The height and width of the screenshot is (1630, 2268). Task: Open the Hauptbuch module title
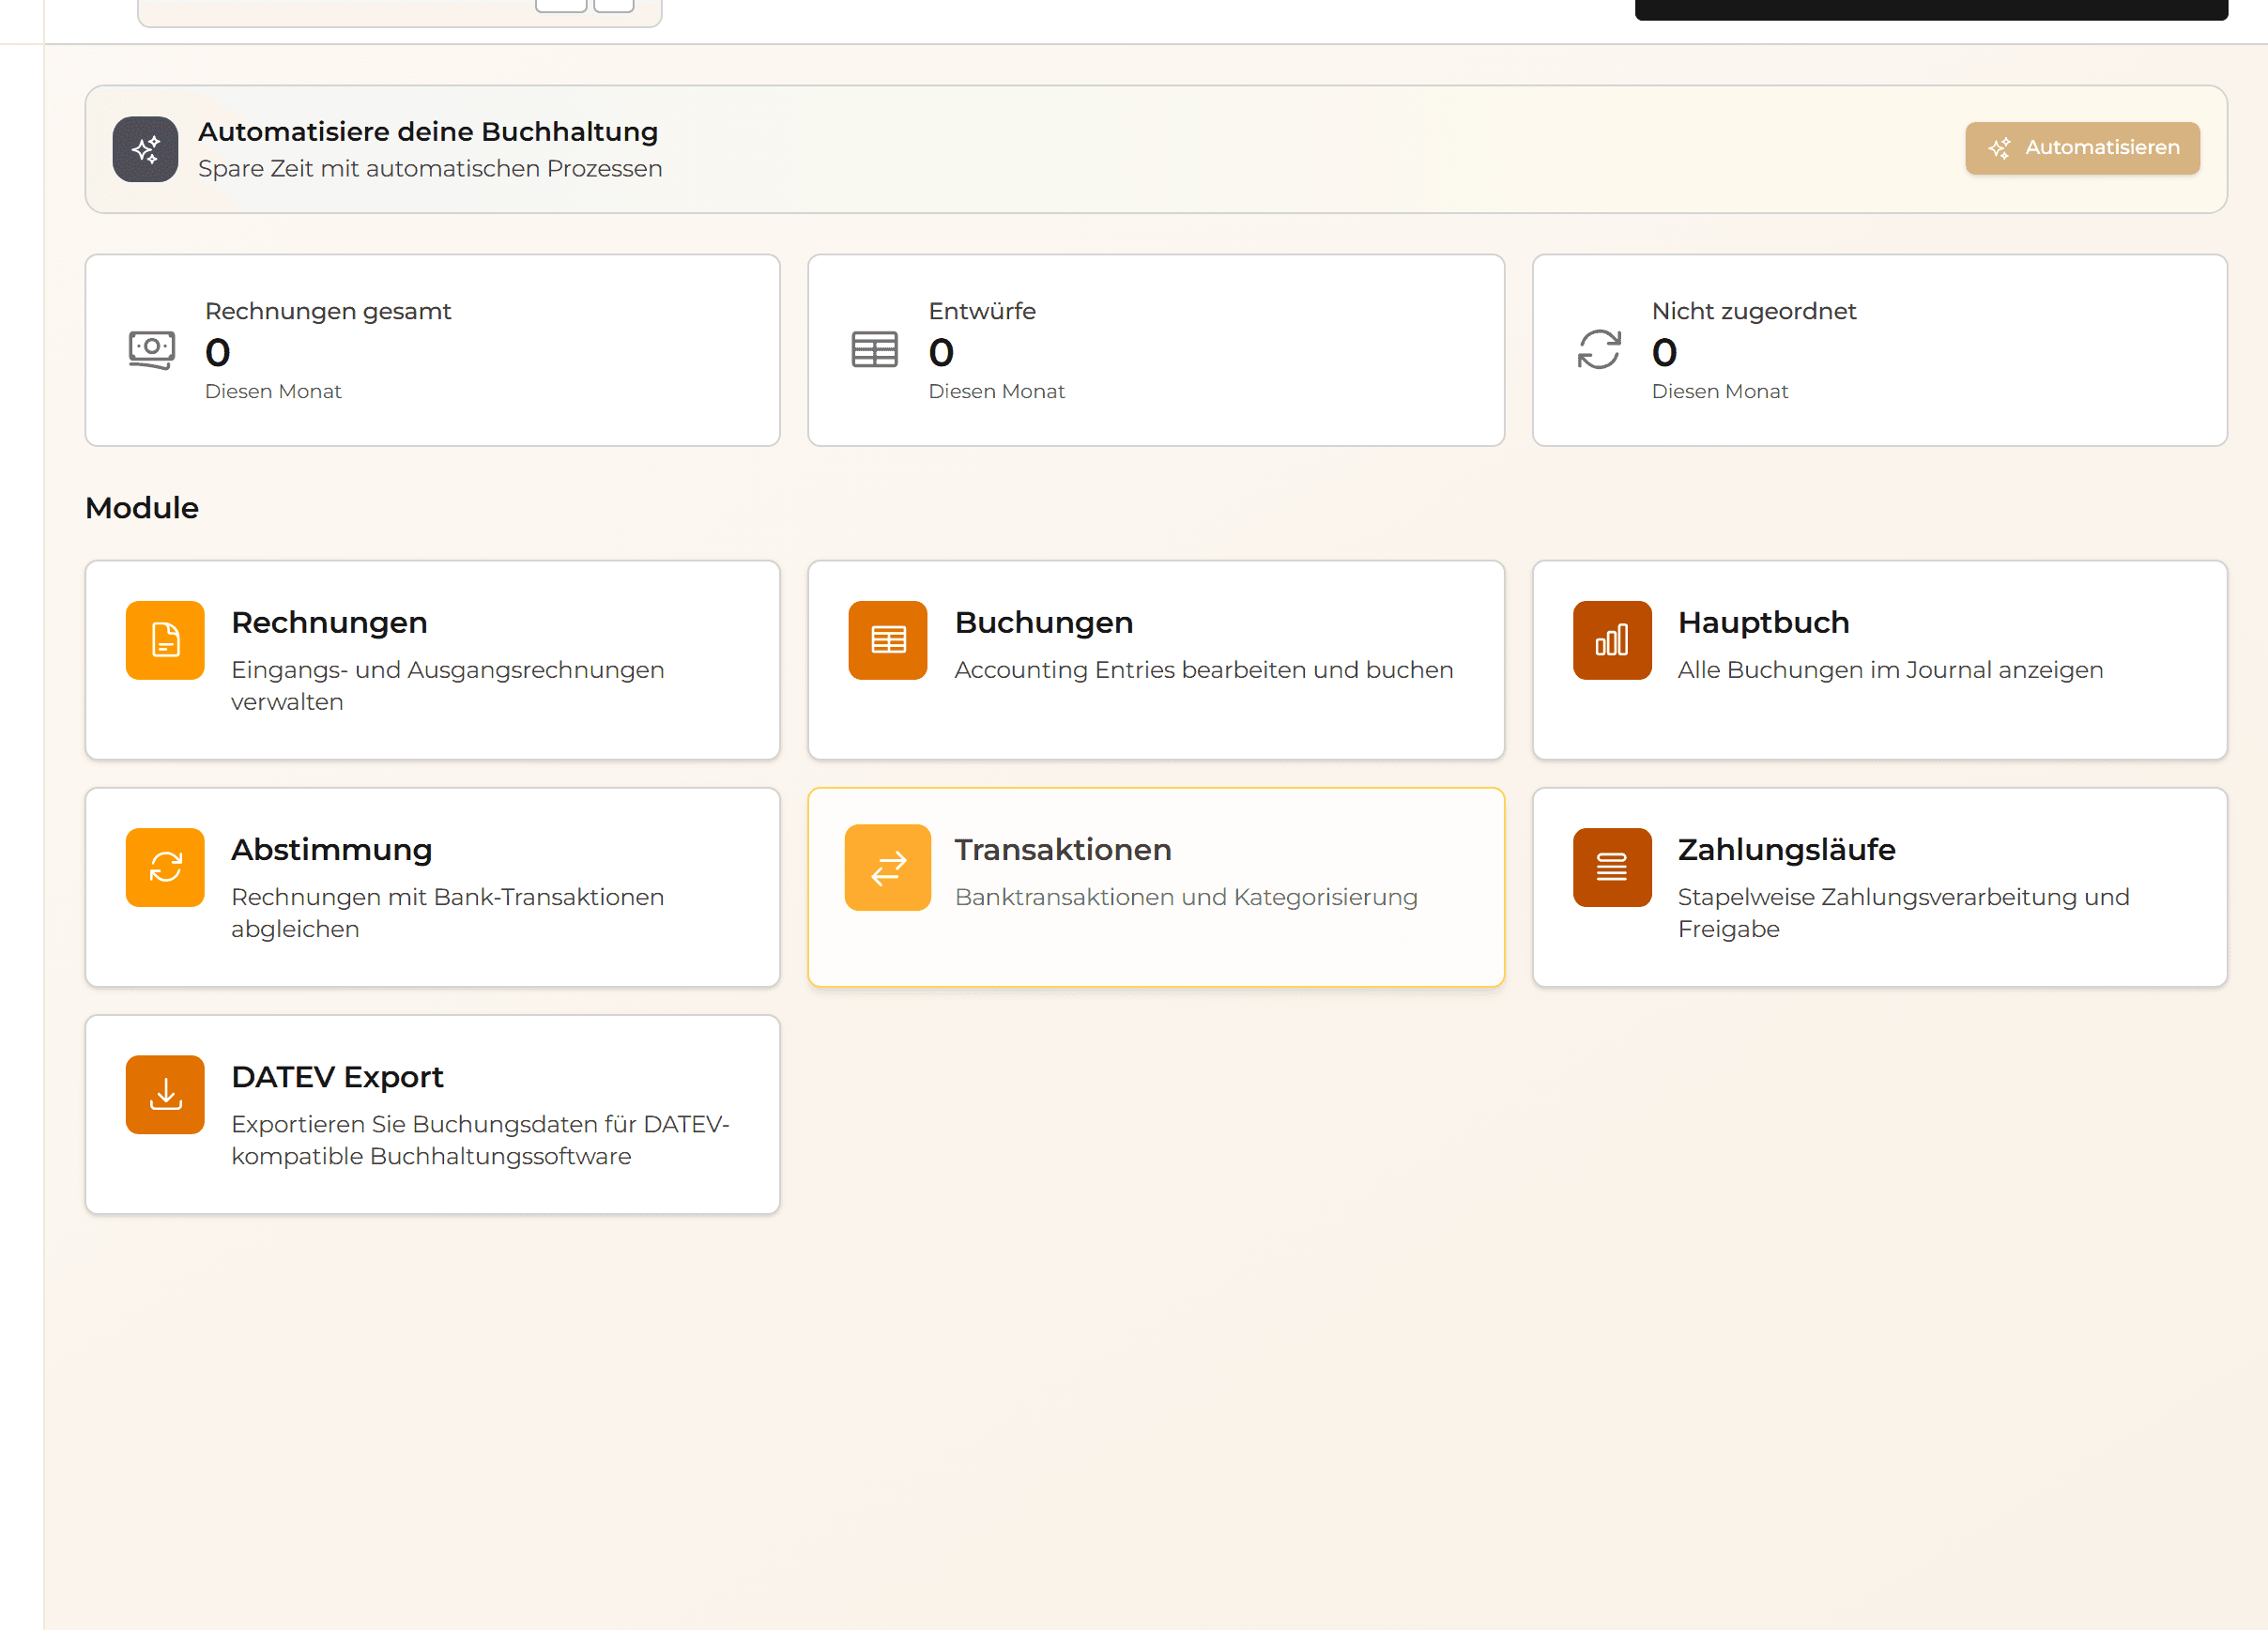1763,622
